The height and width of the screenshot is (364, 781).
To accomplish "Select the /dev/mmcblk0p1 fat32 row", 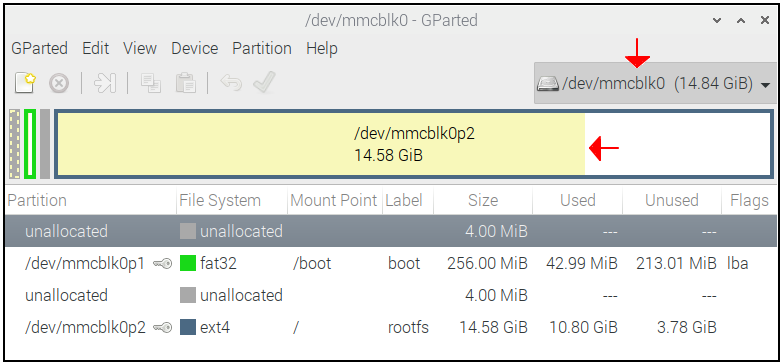I will pos(390,263).
